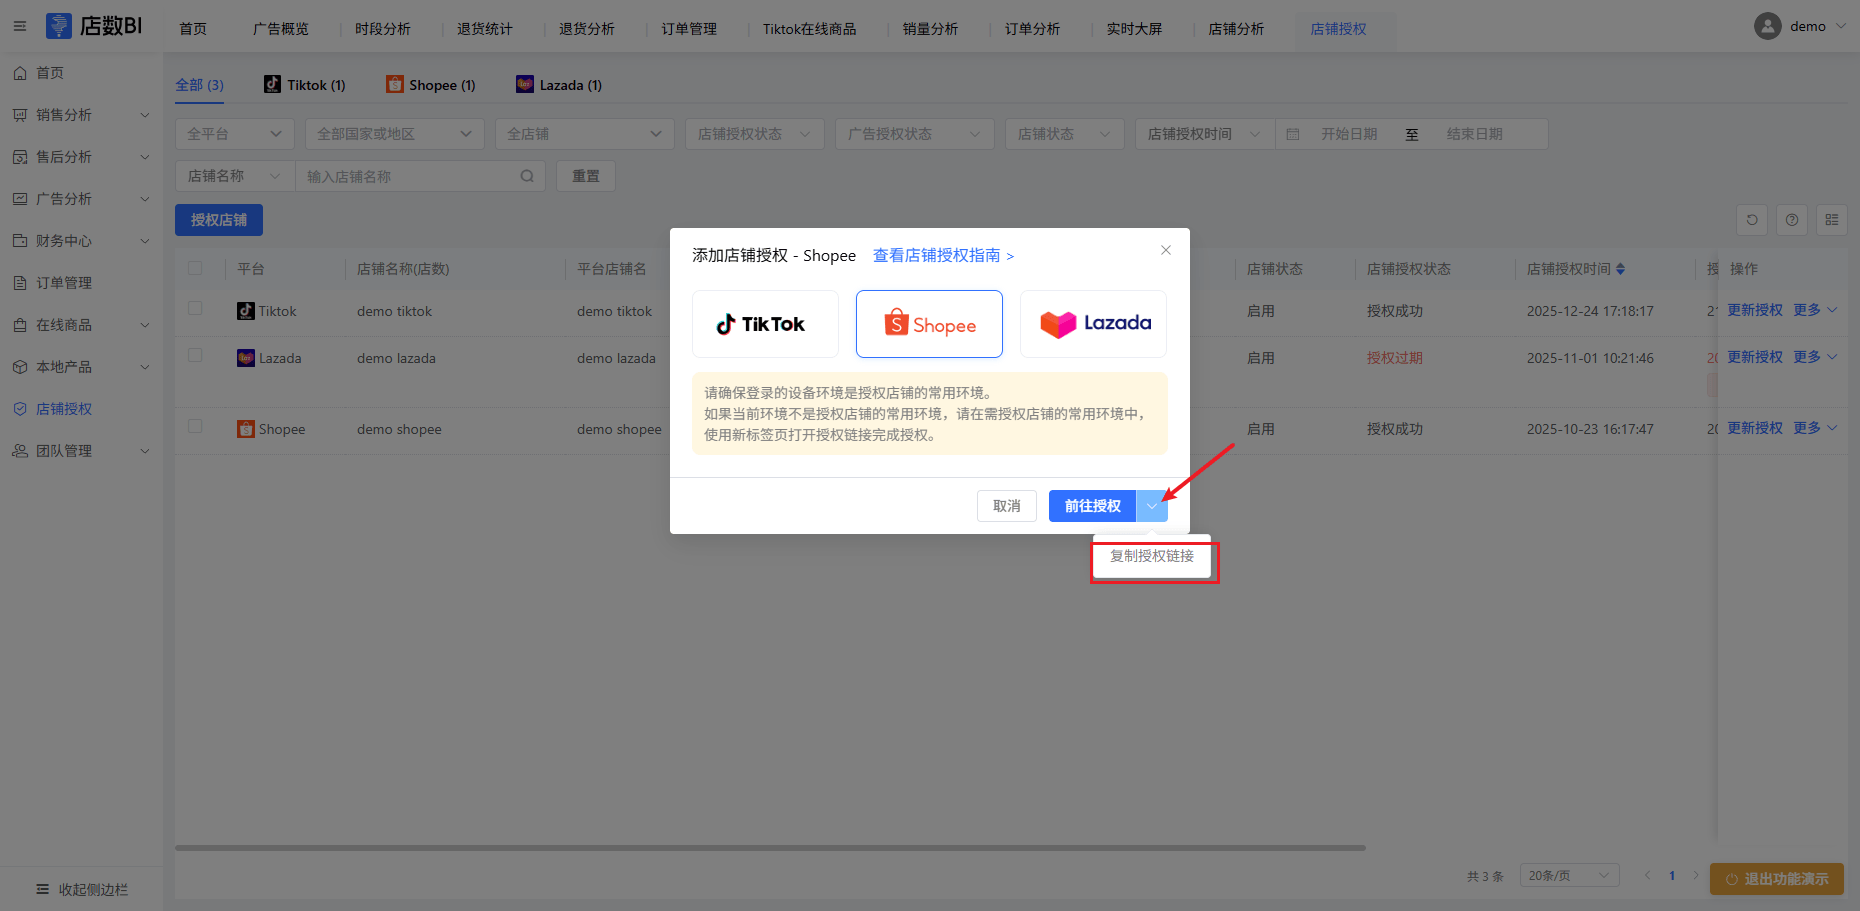1860x911 pixels.
Task: Check the demo lazada row checkbox
Action: coord(195,355)
